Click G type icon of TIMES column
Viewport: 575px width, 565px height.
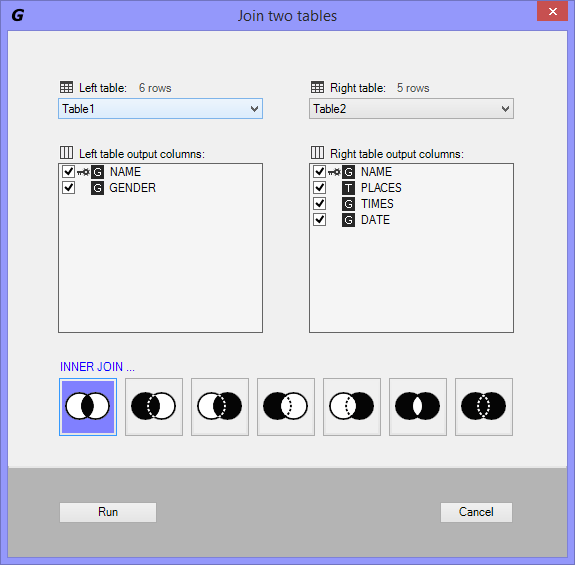tap(348, 204)
